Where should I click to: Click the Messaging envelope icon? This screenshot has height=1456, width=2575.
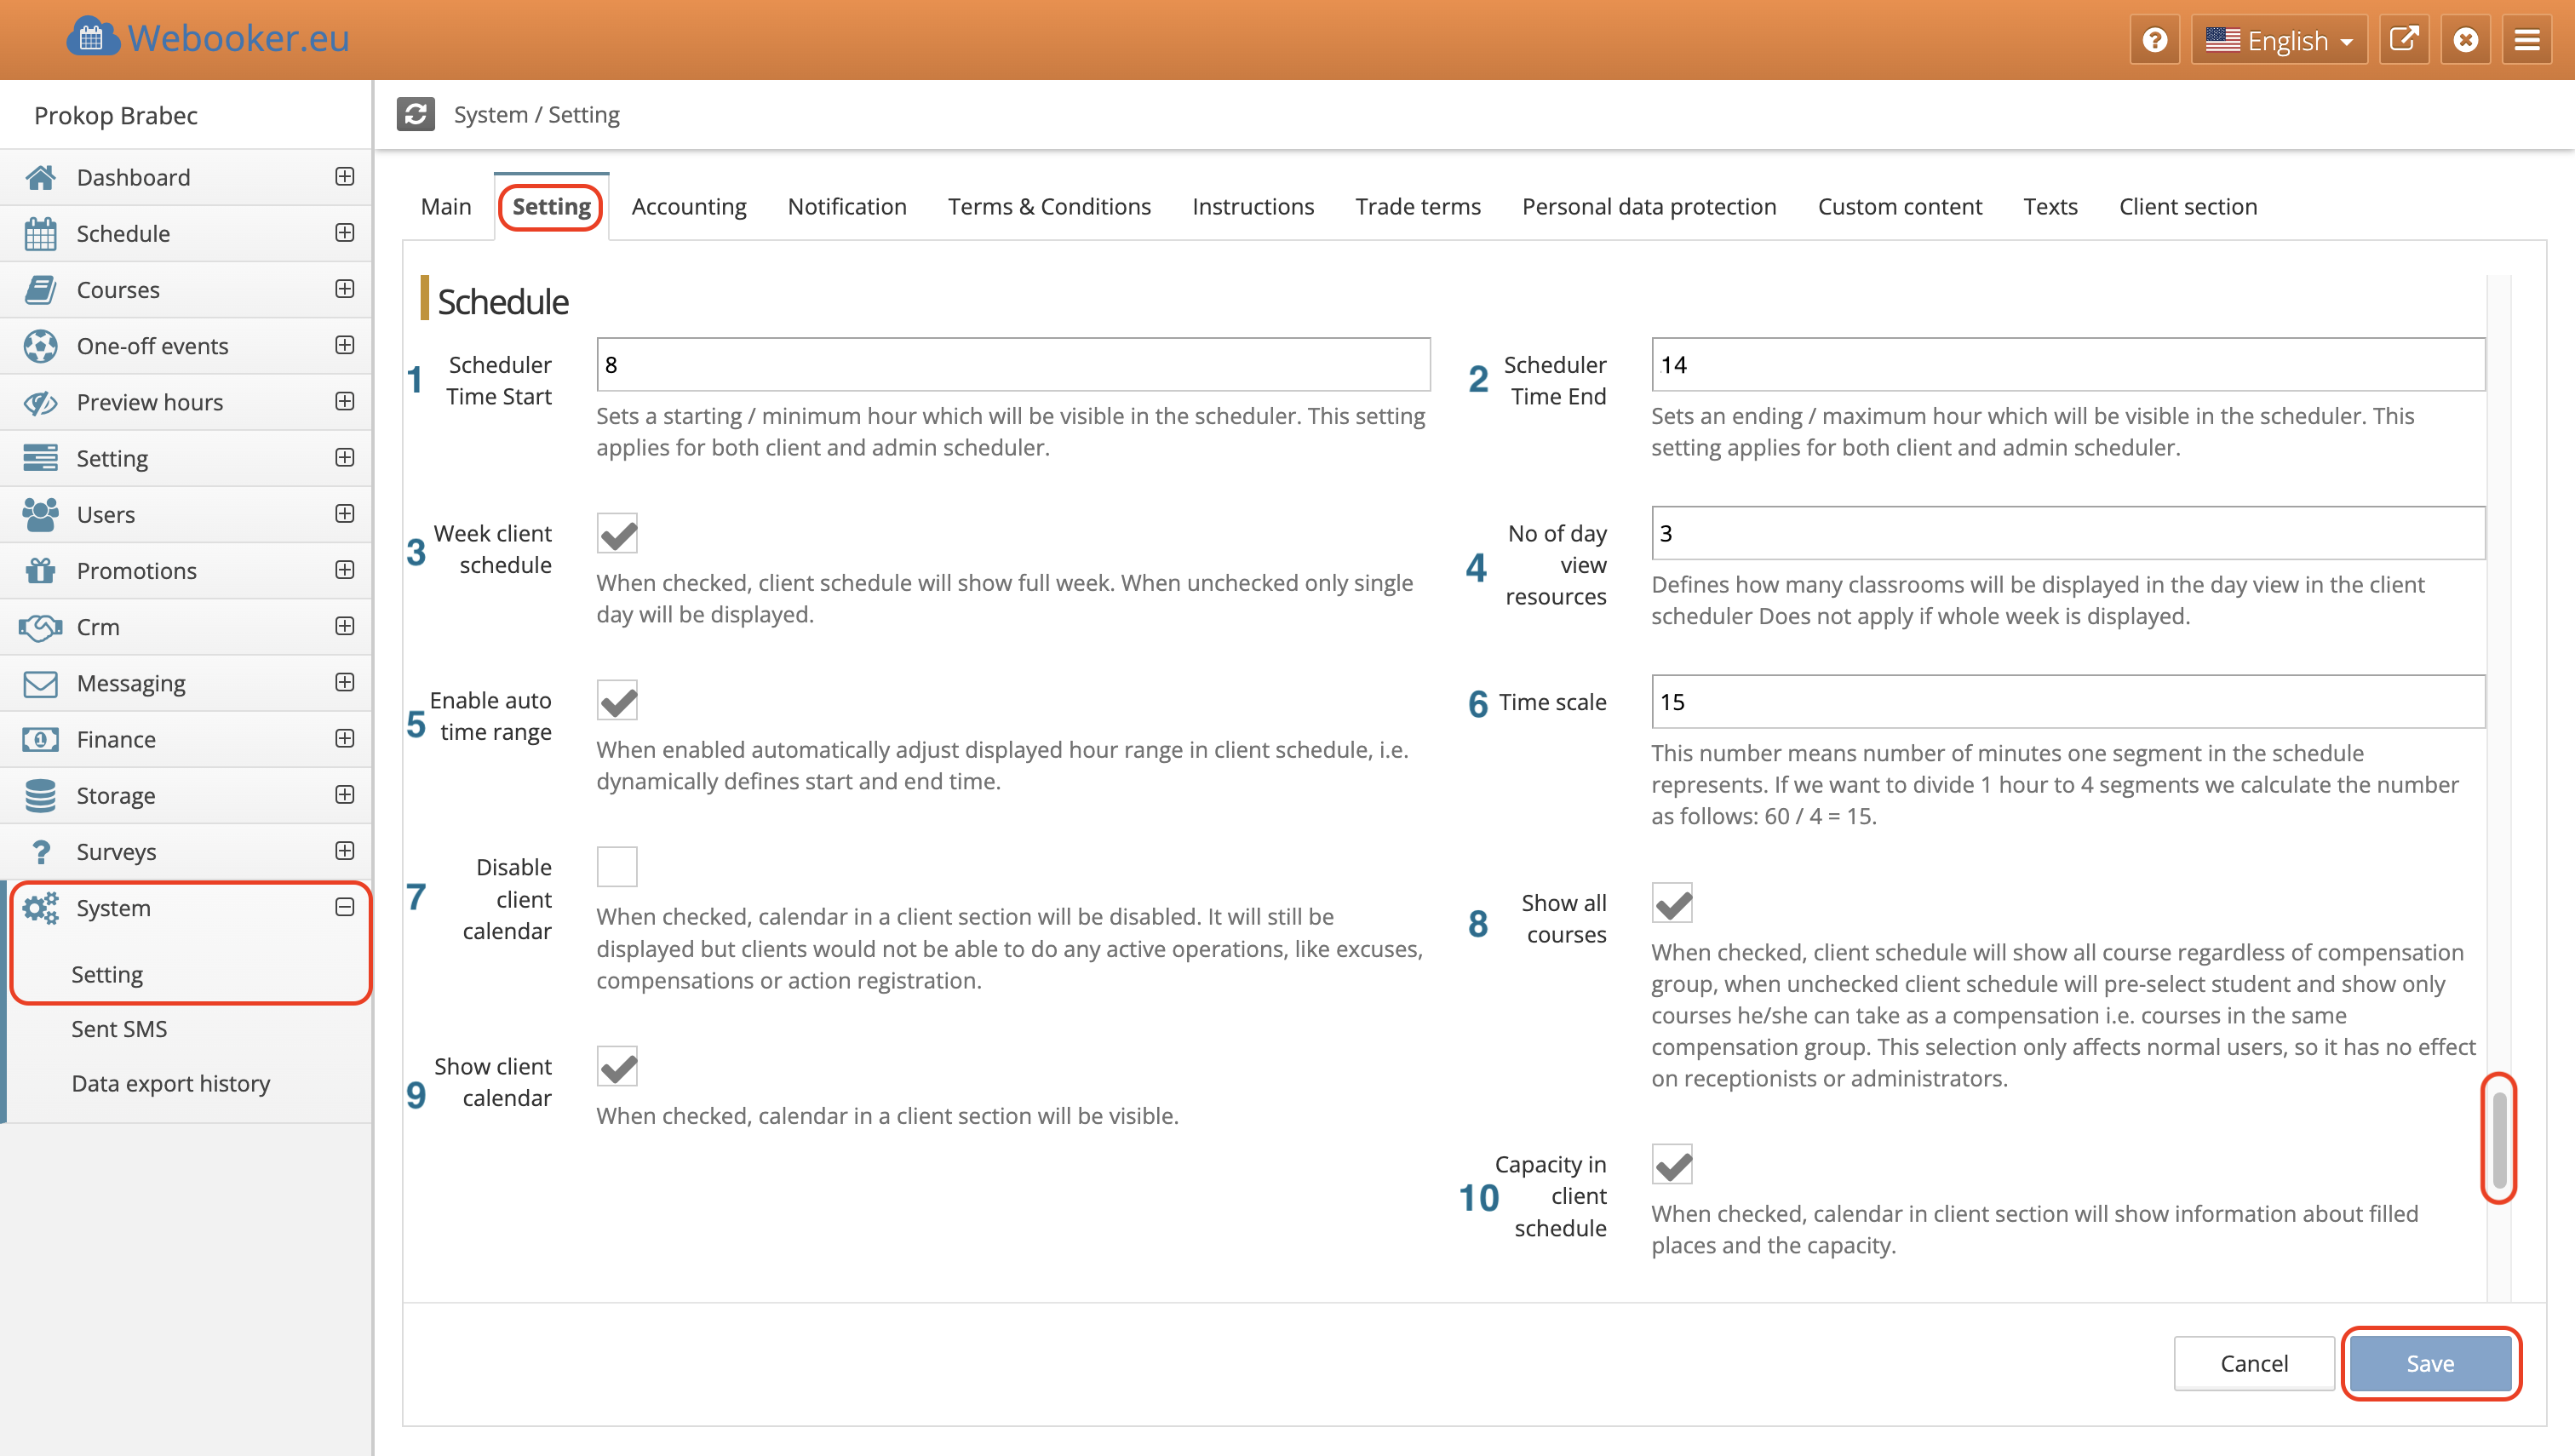pyautogui.click(x=40, y=683)
